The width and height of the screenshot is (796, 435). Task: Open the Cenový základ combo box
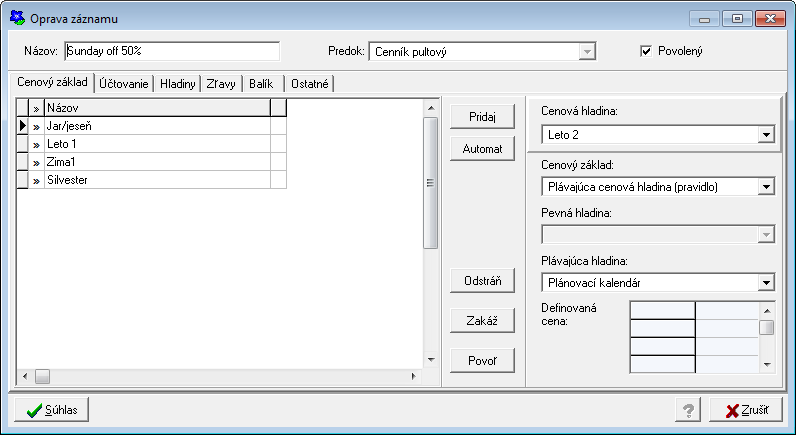[x=766, y=186]
